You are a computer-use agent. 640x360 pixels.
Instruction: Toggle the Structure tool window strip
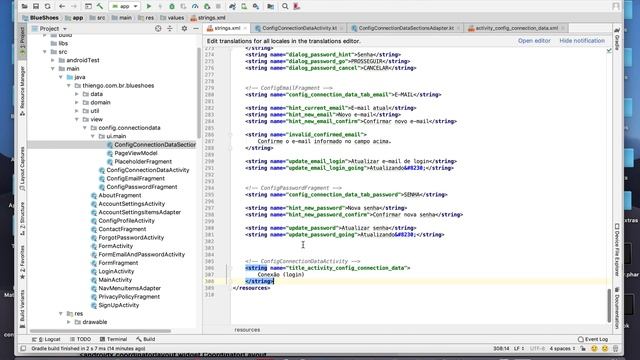[22, 218]
